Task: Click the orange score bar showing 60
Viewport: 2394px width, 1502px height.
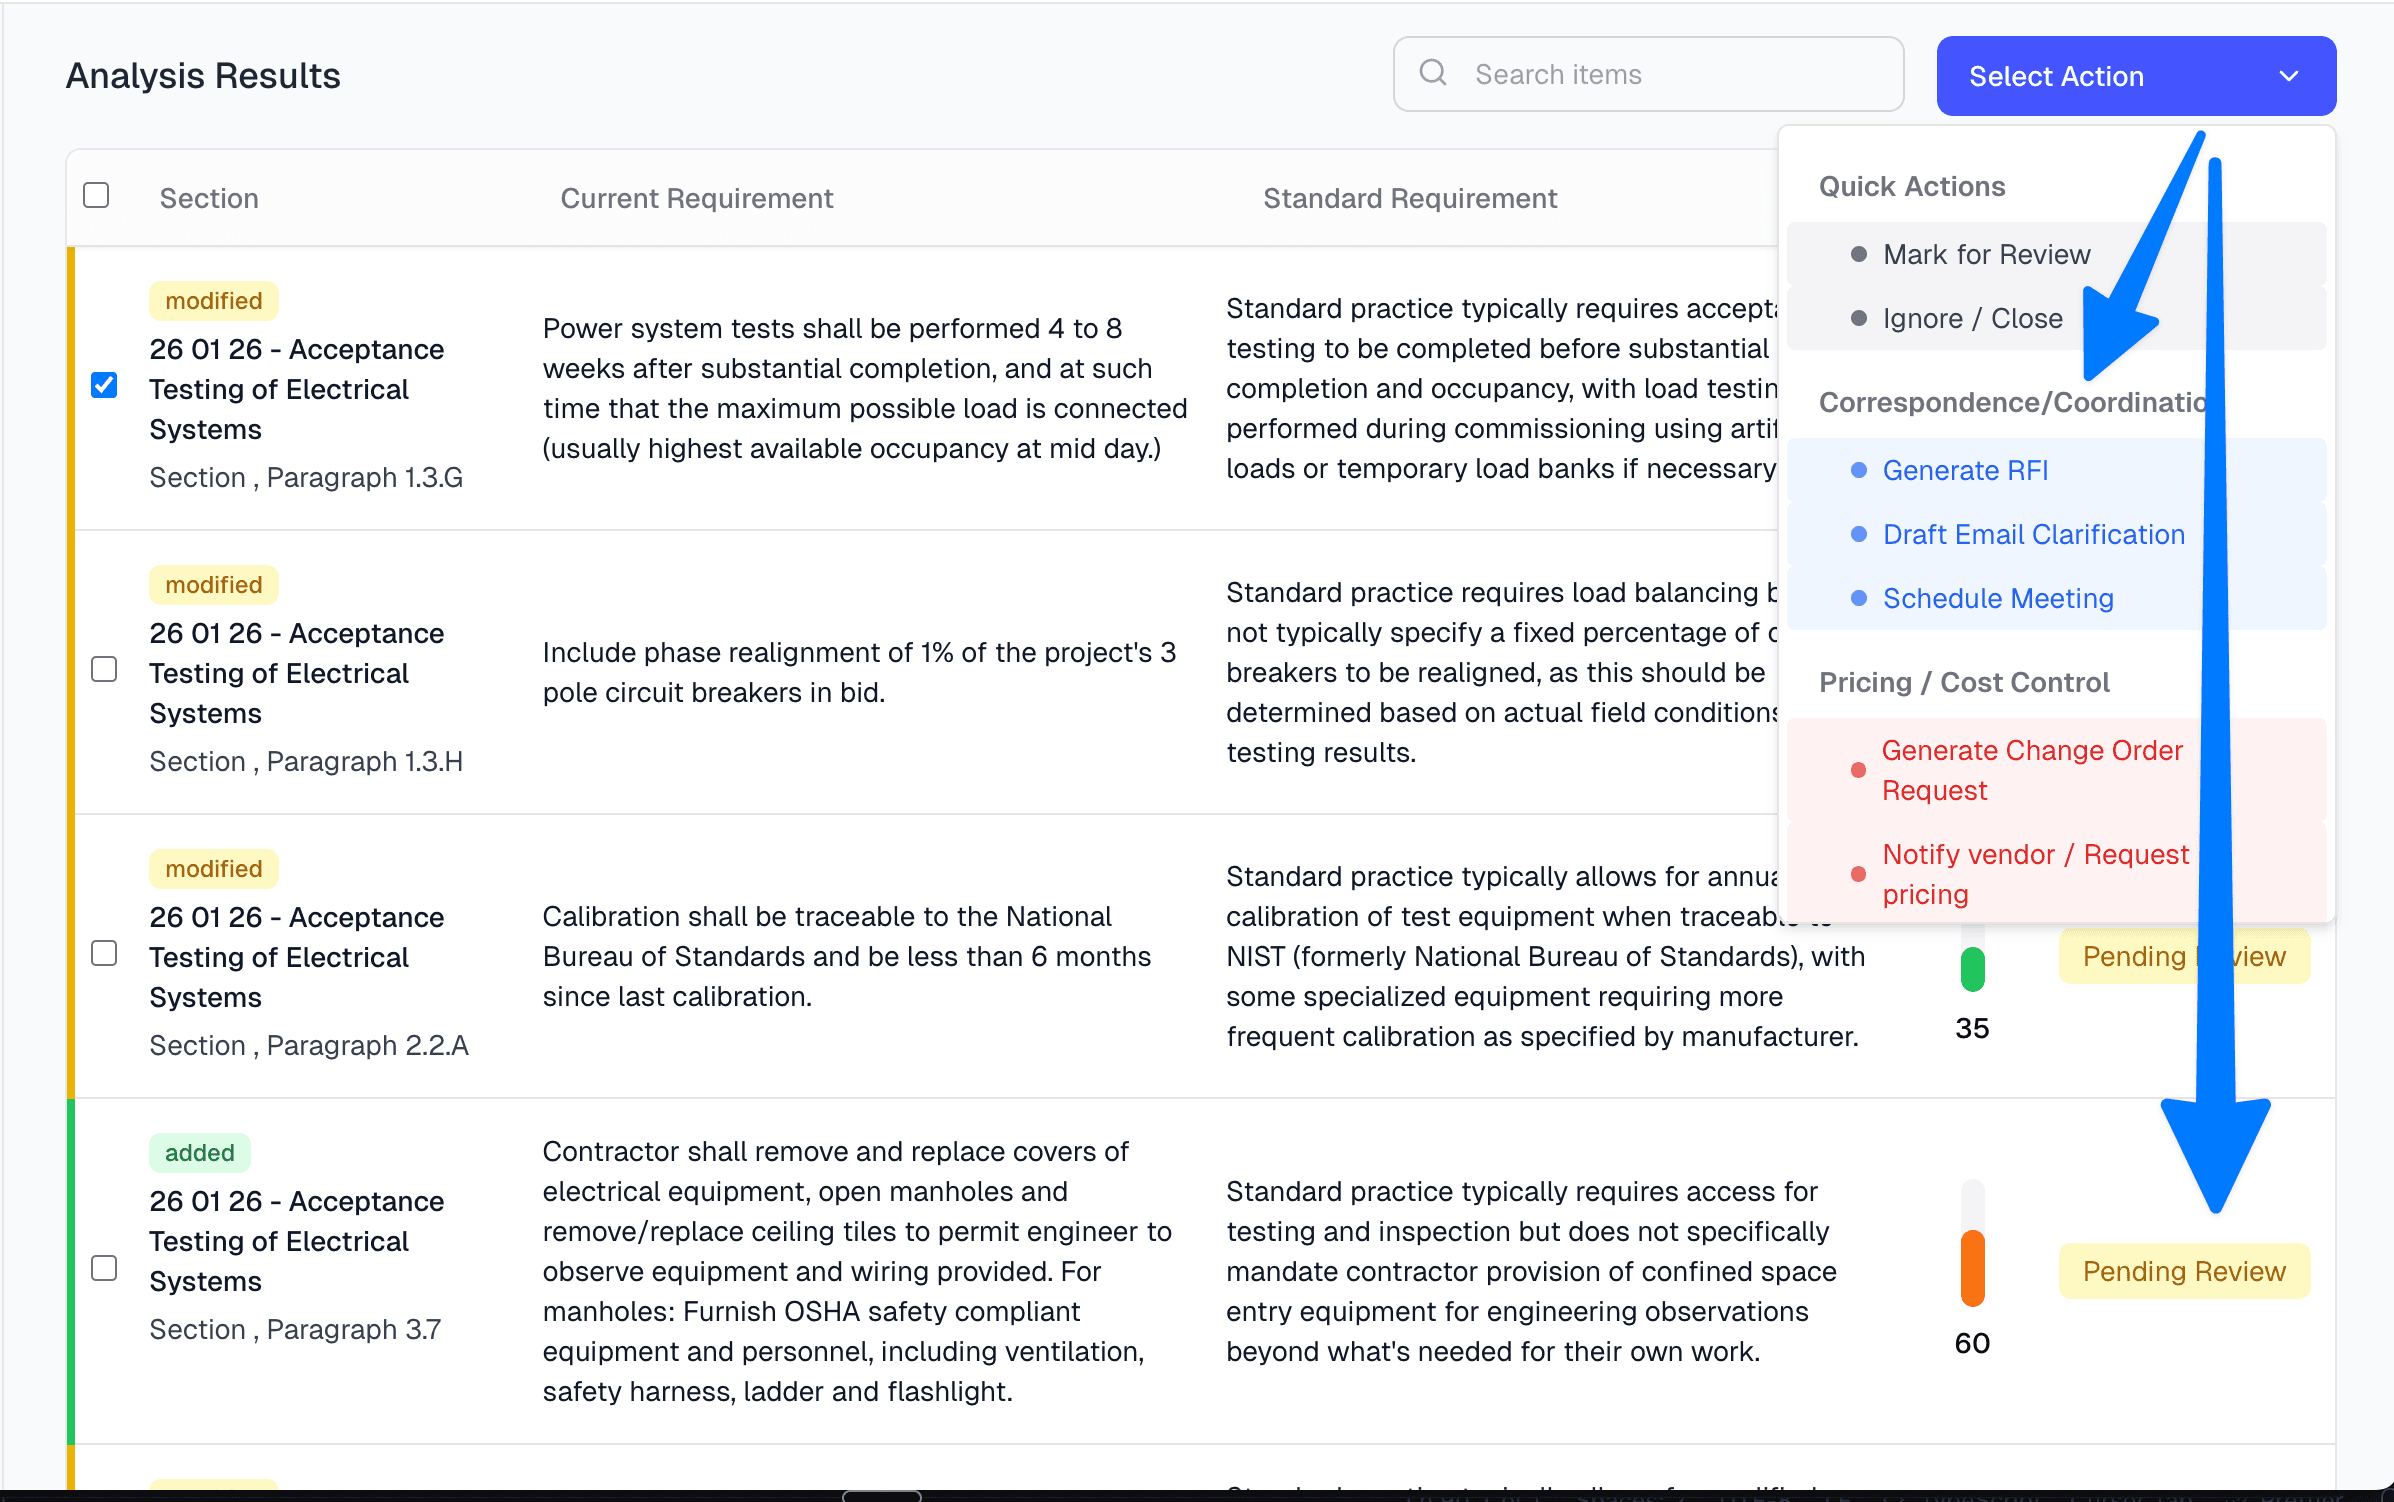Action: pyautogui.click(x=1972, y=1266)
